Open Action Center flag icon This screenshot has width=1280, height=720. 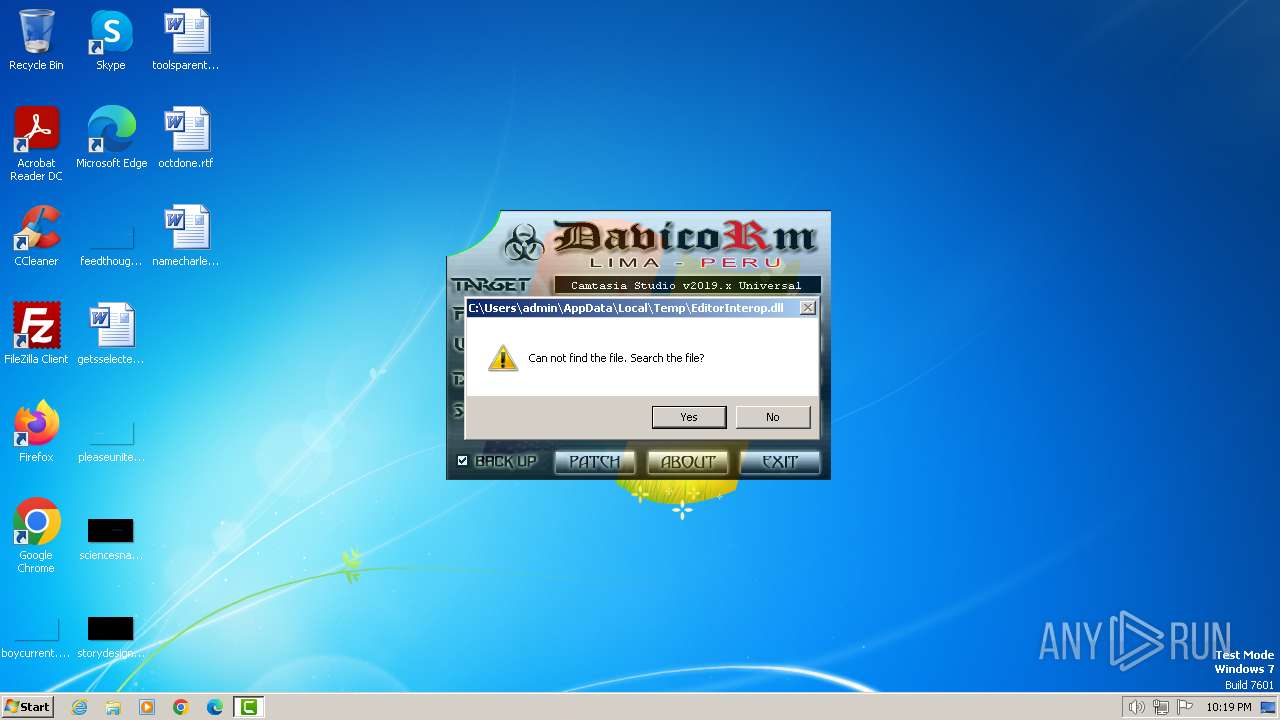(x=1185, y=707)
